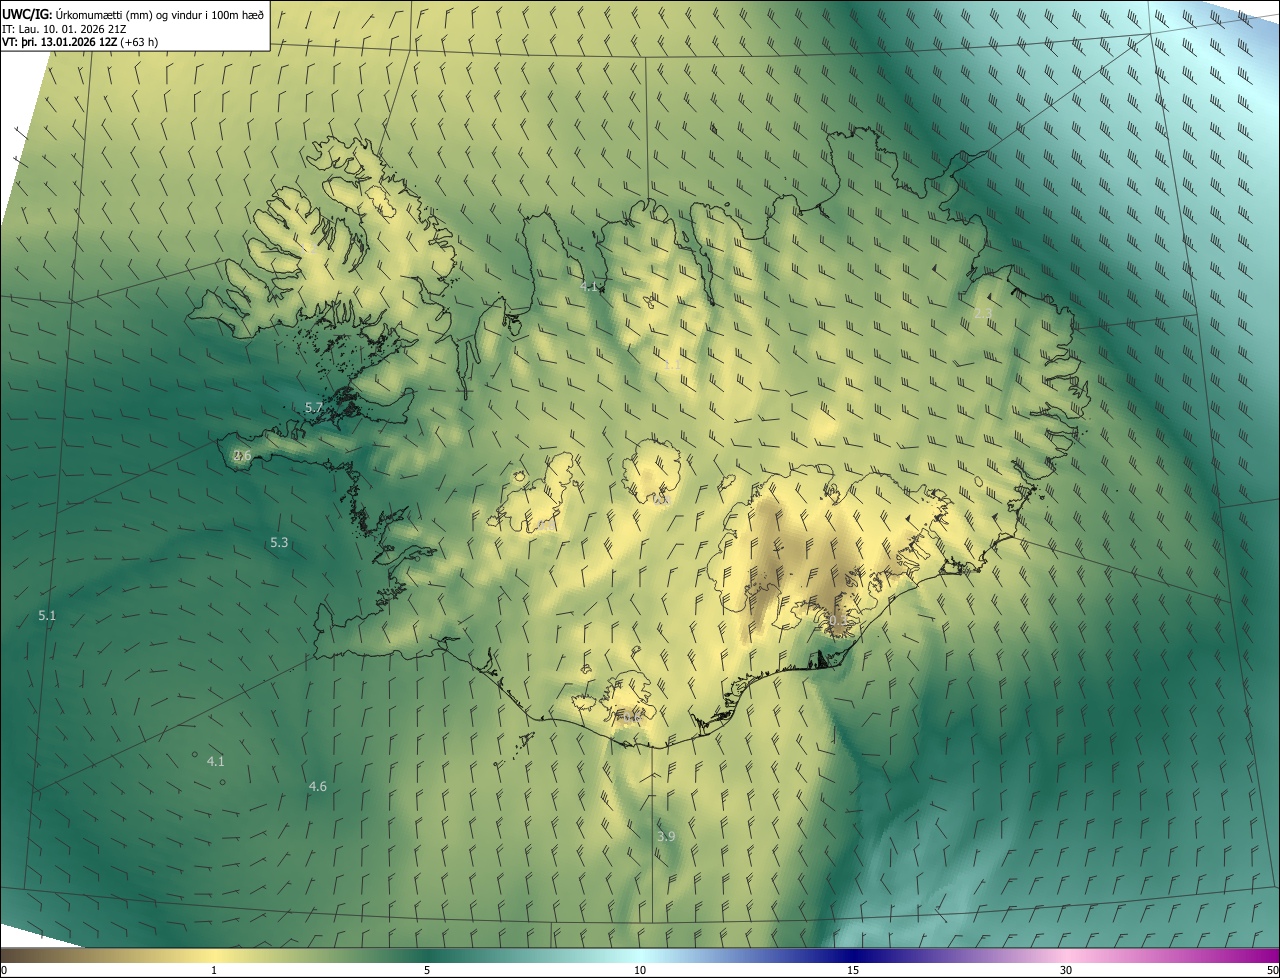Click the colorbar tick label 5
Viewport: 1280px width, 978px height.
(x=427, y=970)
